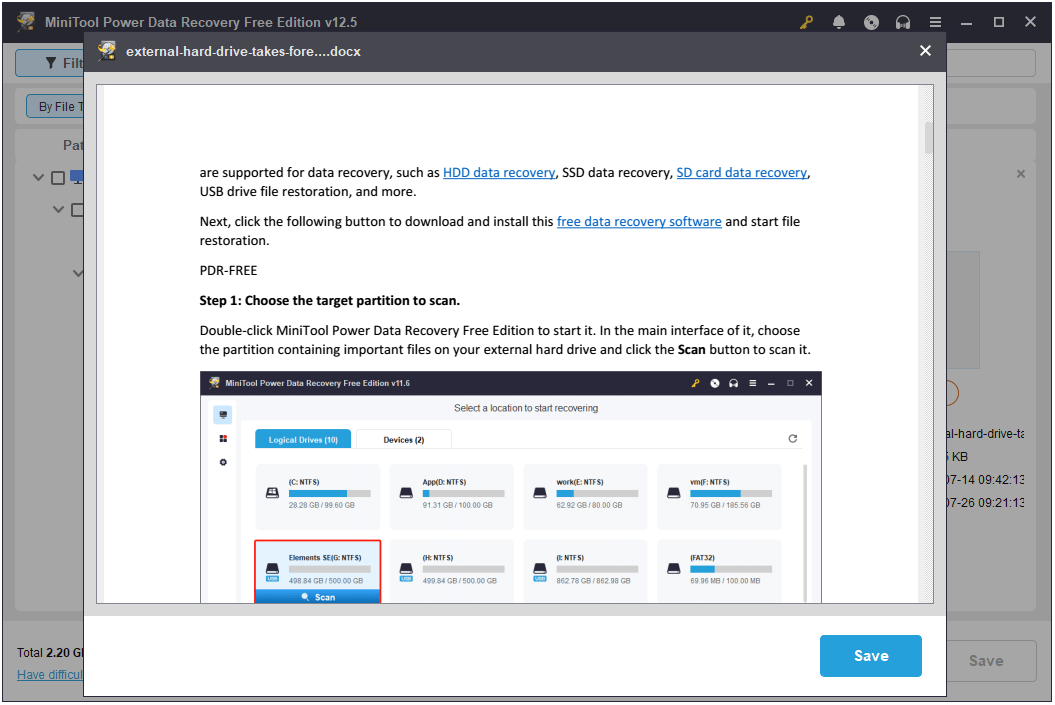
Task: Click the document icon on preview header
Action: pos(107,50)
